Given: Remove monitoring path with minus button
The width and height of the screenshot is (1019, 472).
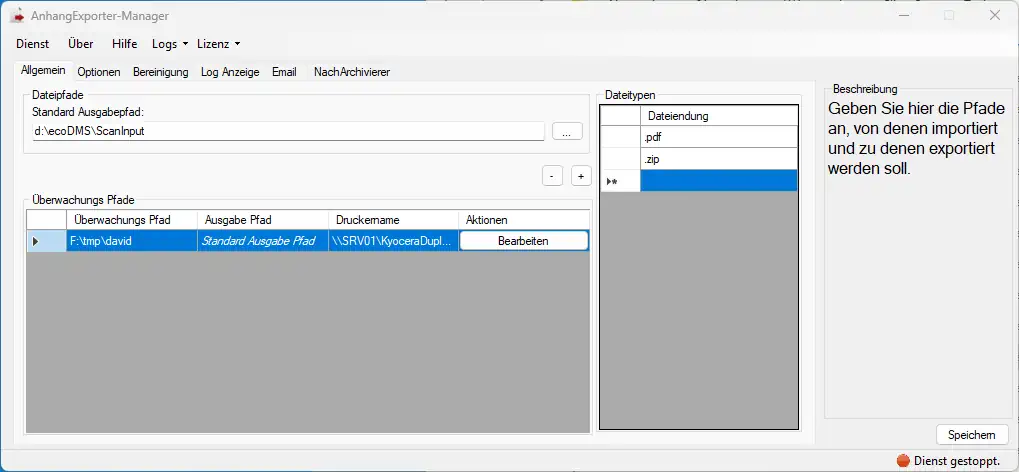Looking at the screenshot, I should click(x=552, y=176).
